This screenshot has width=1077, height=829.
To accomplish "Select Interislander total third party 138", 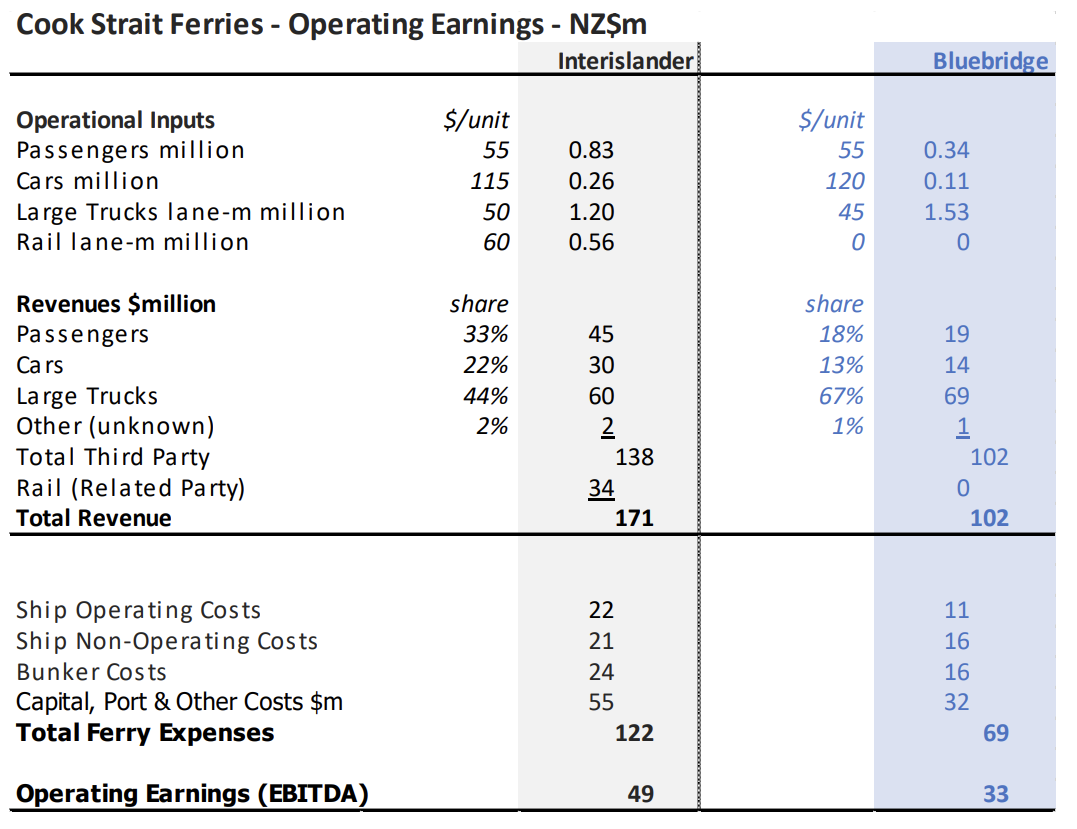I will tap(634, 457).
